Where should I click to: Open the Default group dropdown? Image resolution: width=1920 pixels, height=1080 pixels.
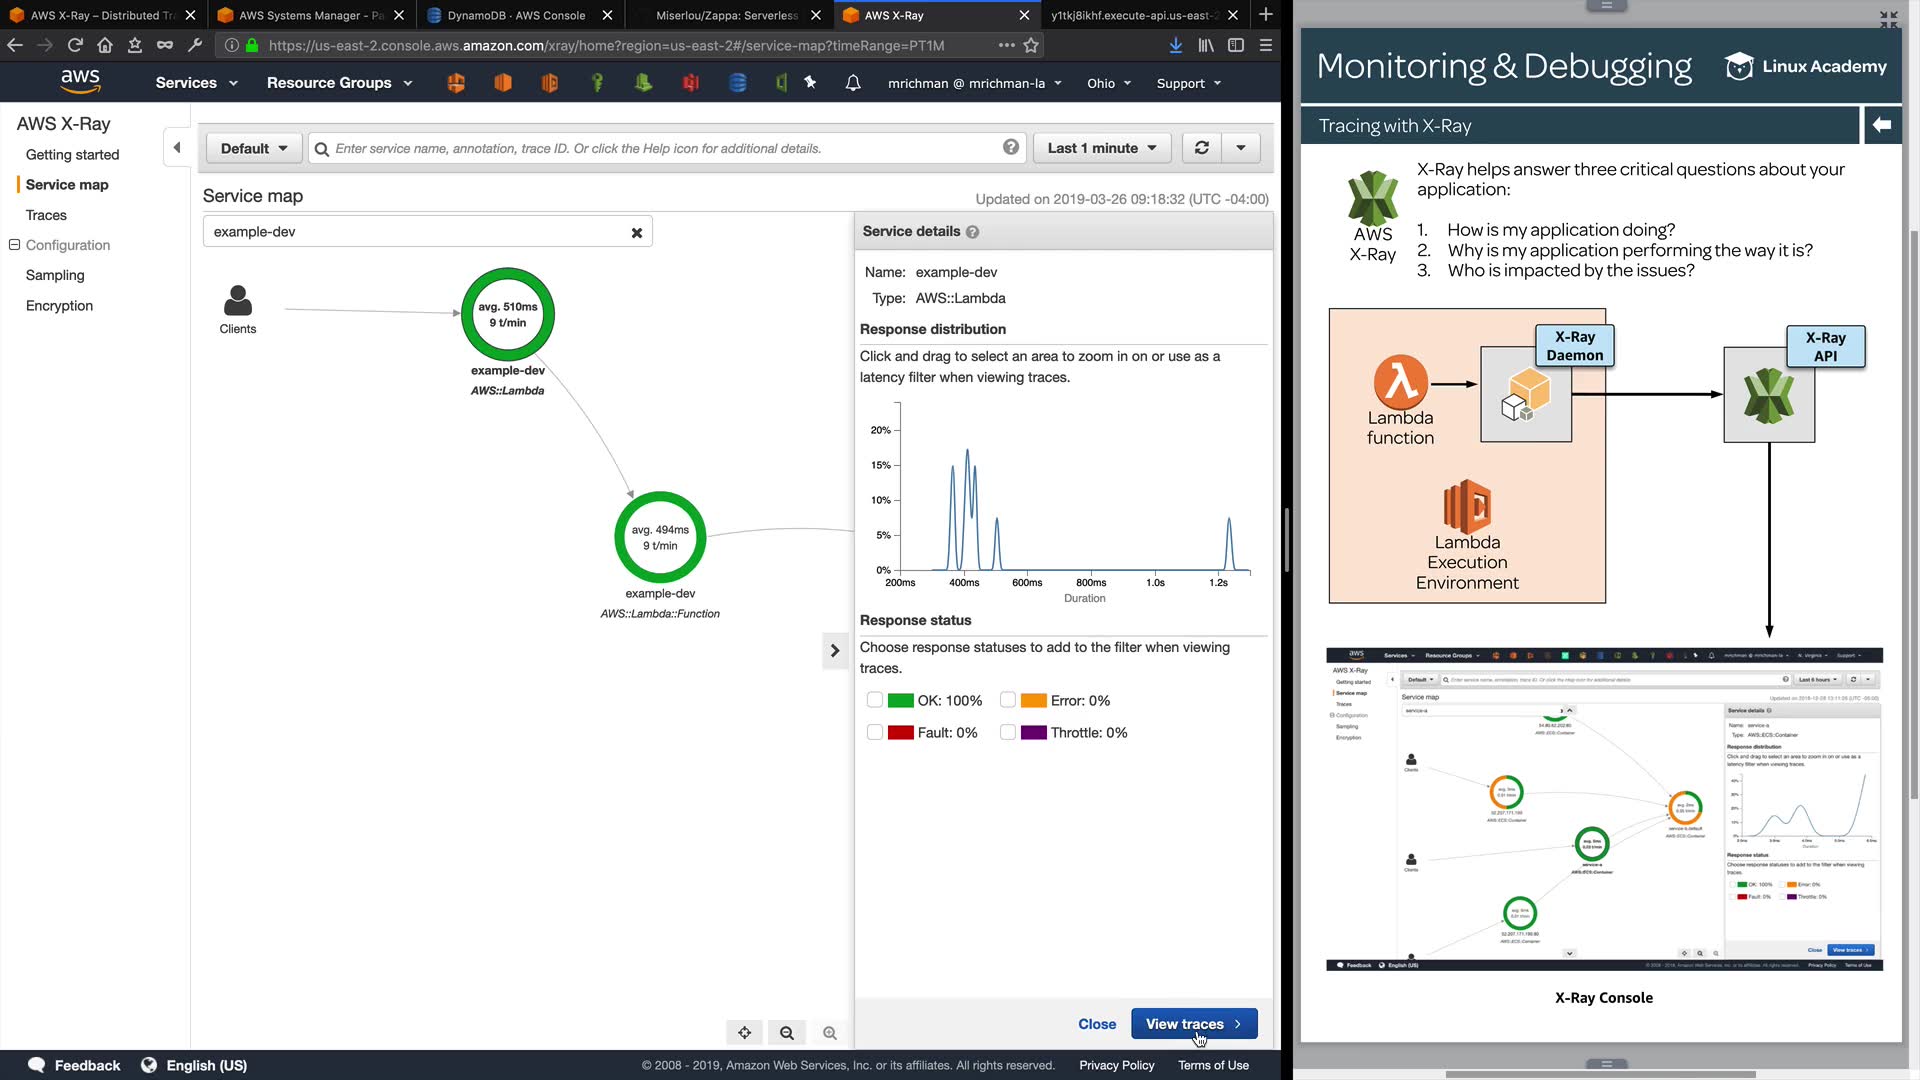coord(254,148)
